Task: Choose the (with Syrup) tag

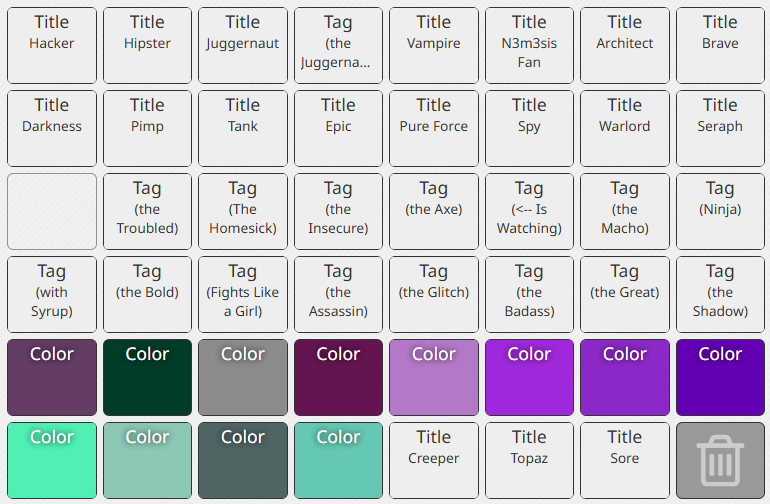Action: point(52,295)
